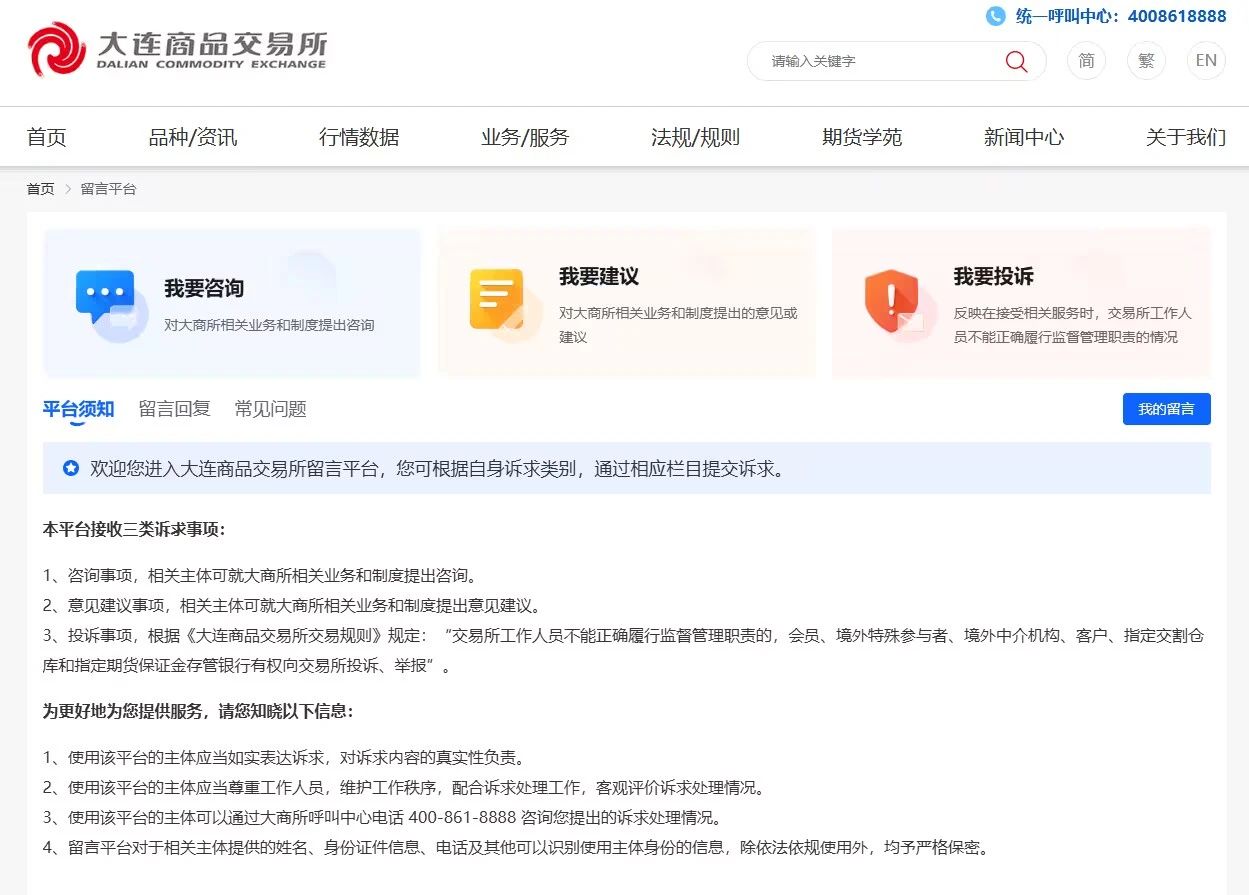This screenshot has width=1249, height=895.
Task: Click the yellow note suggestion icon
Action: pos(498,299)
